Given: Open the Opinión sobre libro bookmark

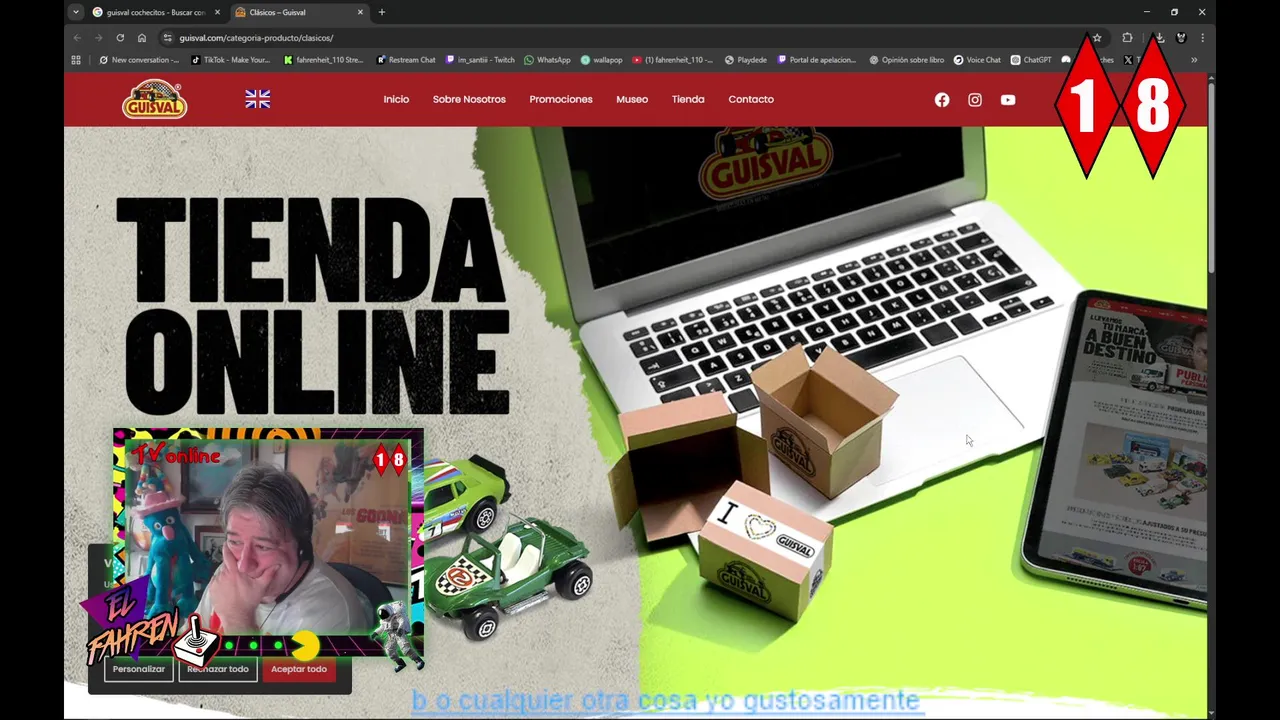Looking at the screenshot, I should click(x=906, y=60).
